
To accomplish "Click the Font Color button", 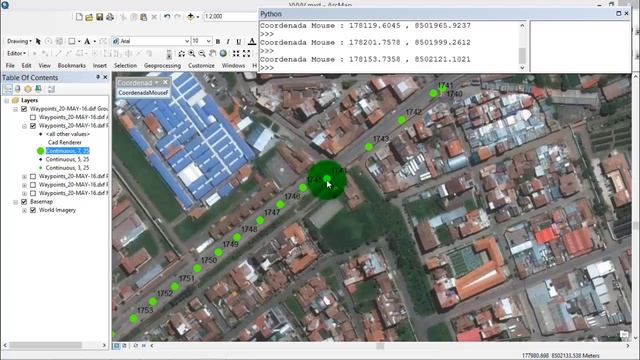I will click(252, 41).
